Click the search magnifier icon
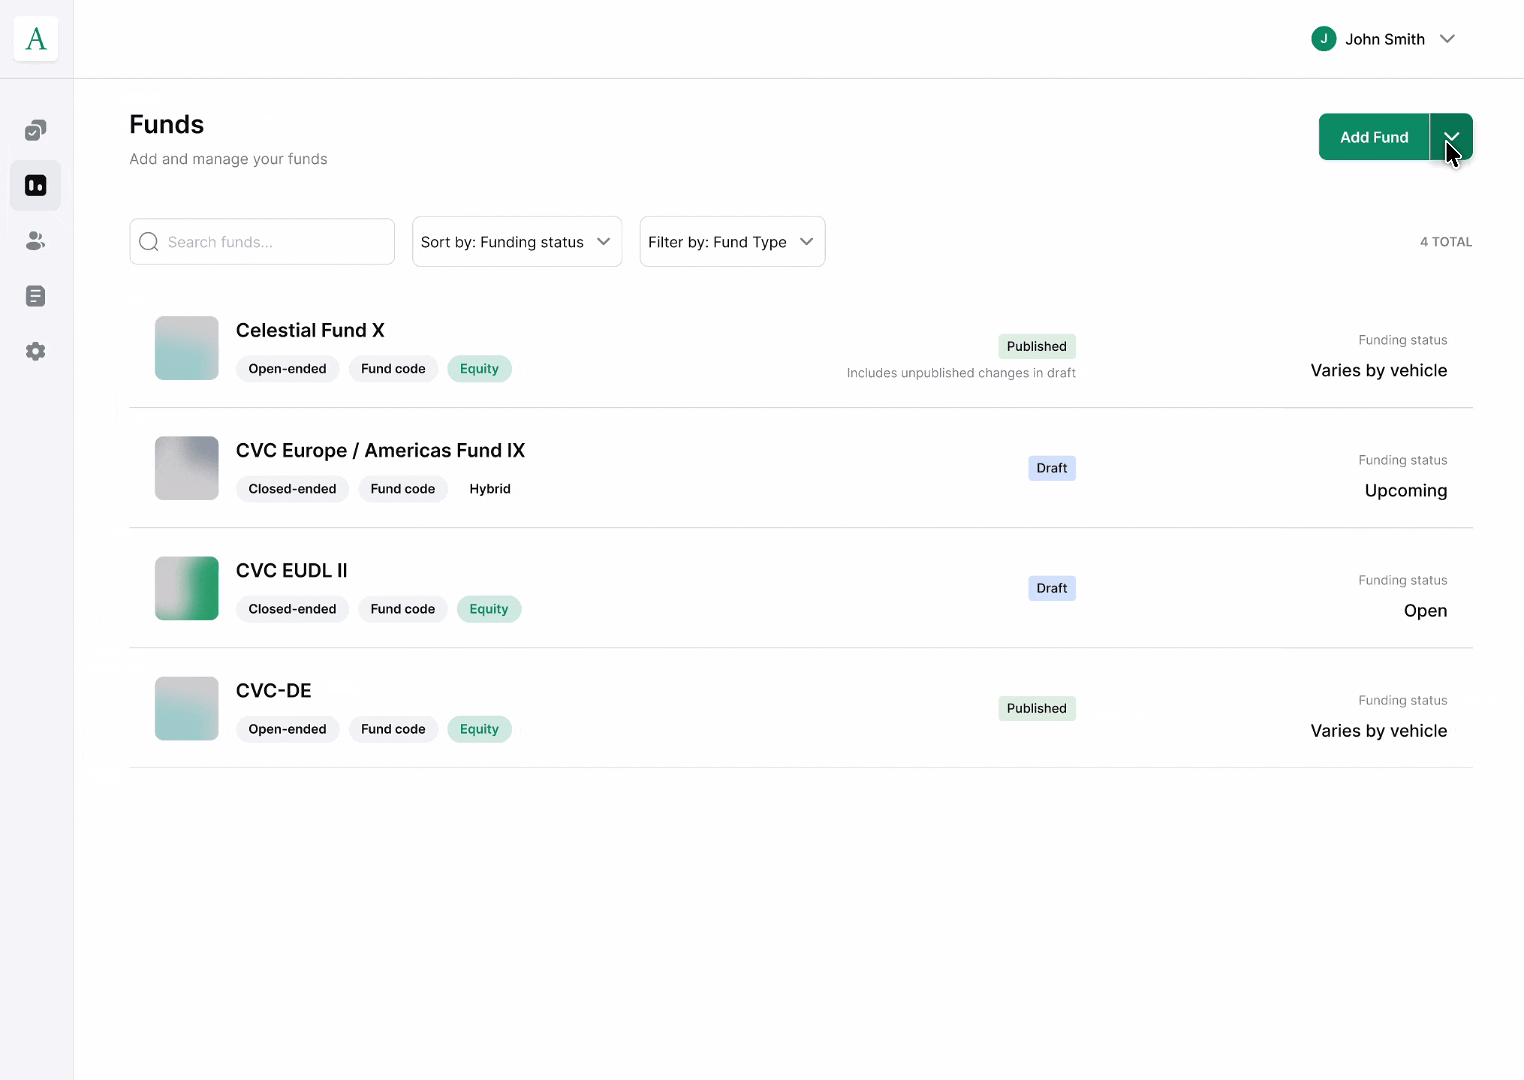The image size is (1524, 1080). tap(149, 242)
